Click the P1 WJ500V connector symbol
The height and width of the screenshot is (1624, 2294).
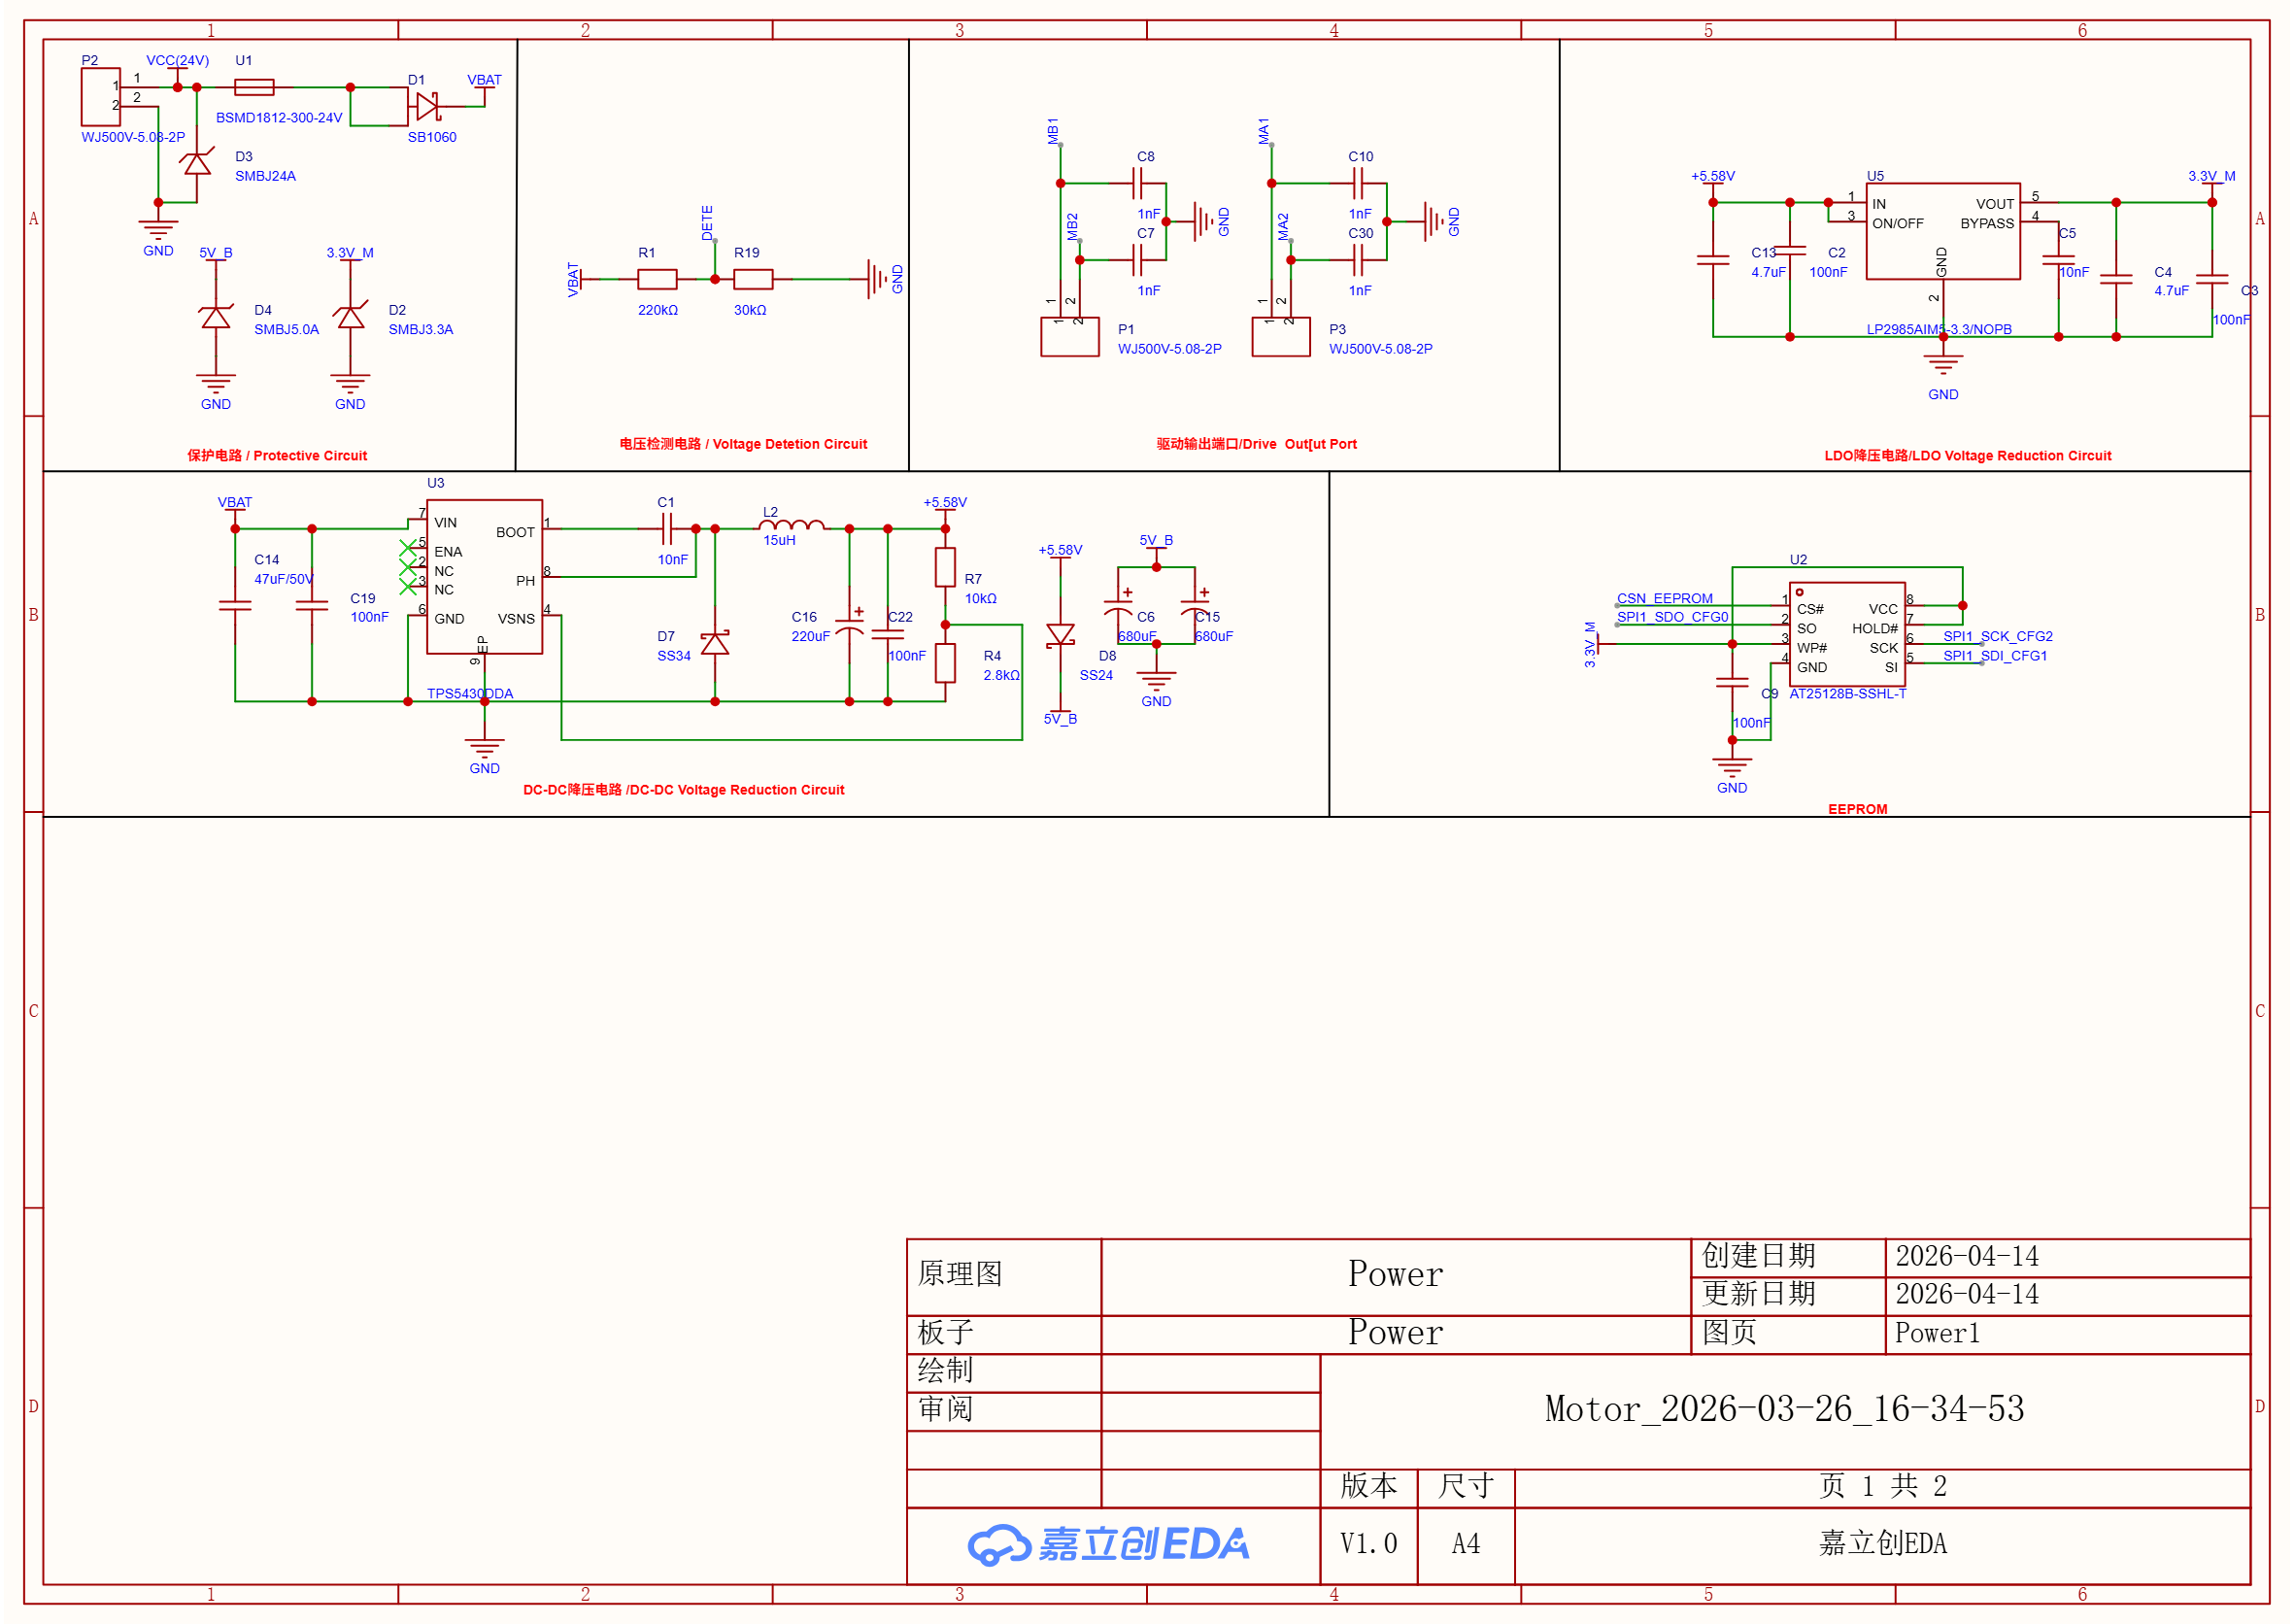(1069, 337)
